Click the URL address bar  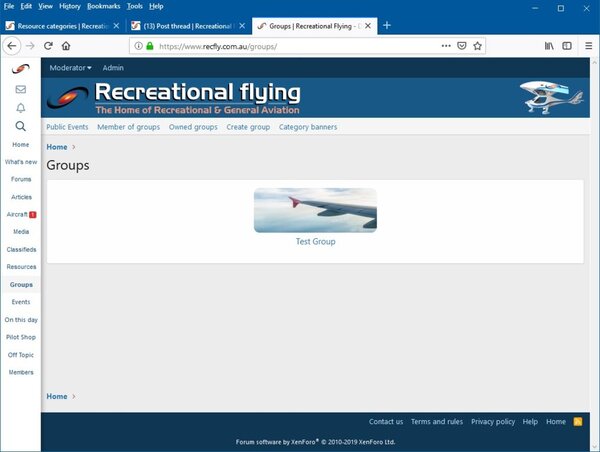pyautogui.click(x=290, y=46)
